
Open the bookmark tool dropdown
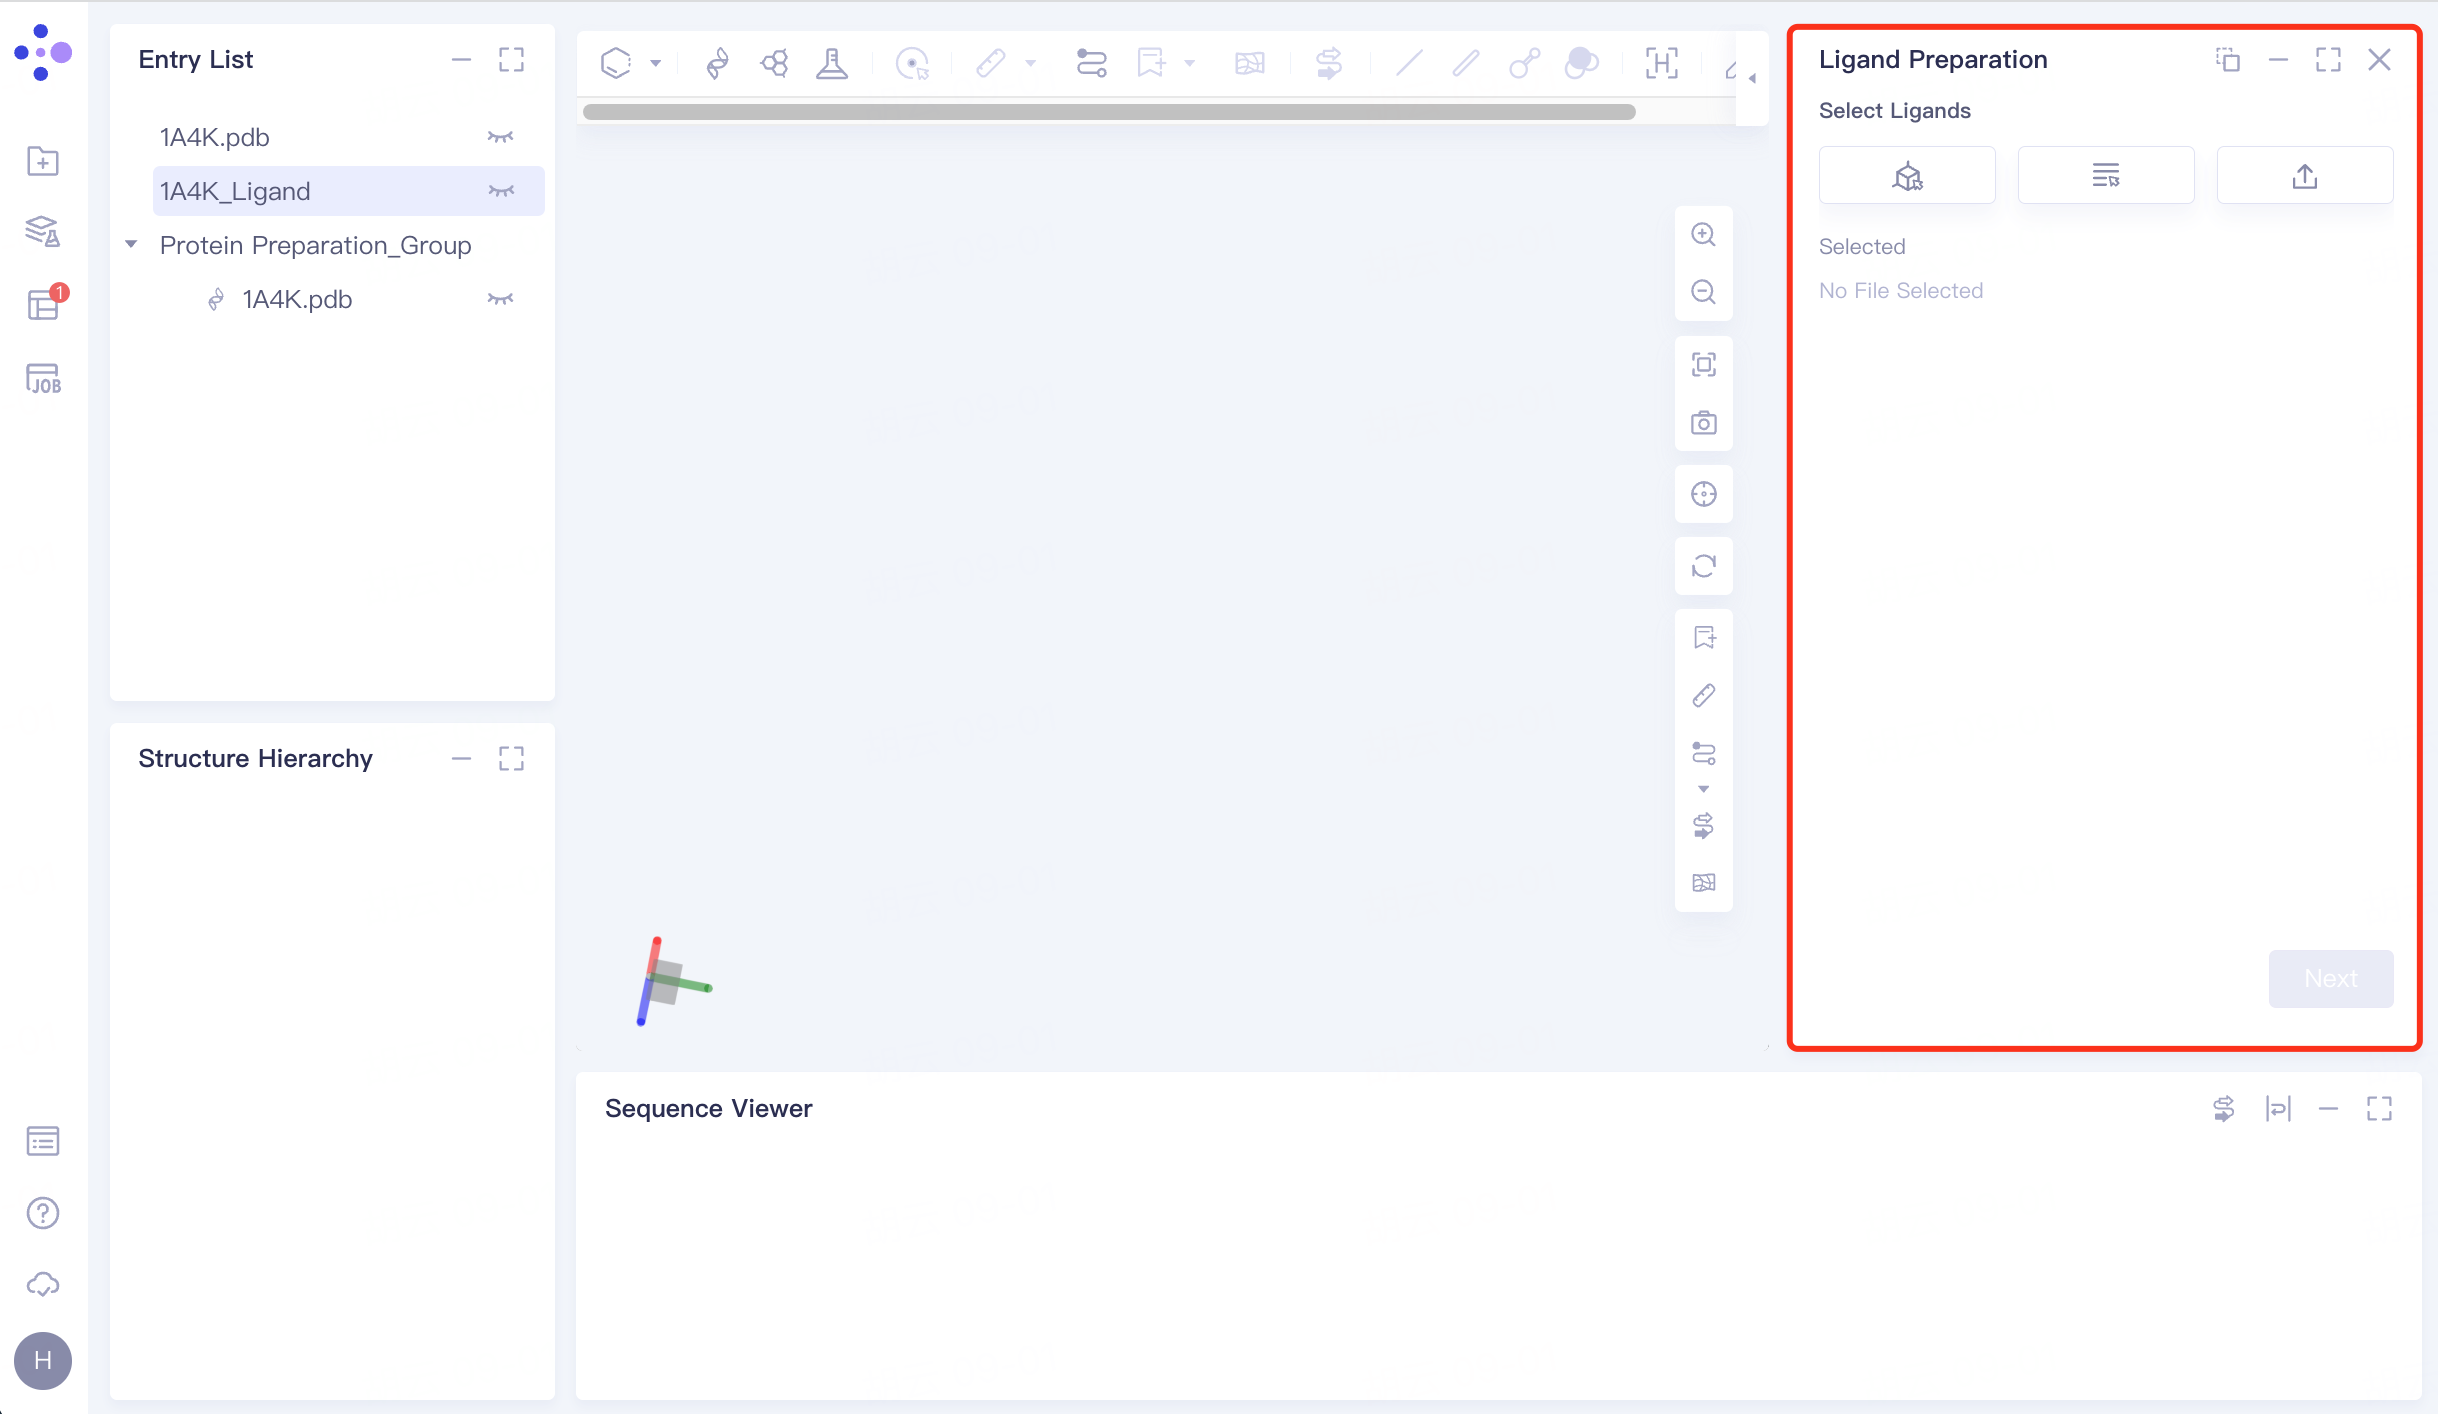click(x=1188, y=63)
